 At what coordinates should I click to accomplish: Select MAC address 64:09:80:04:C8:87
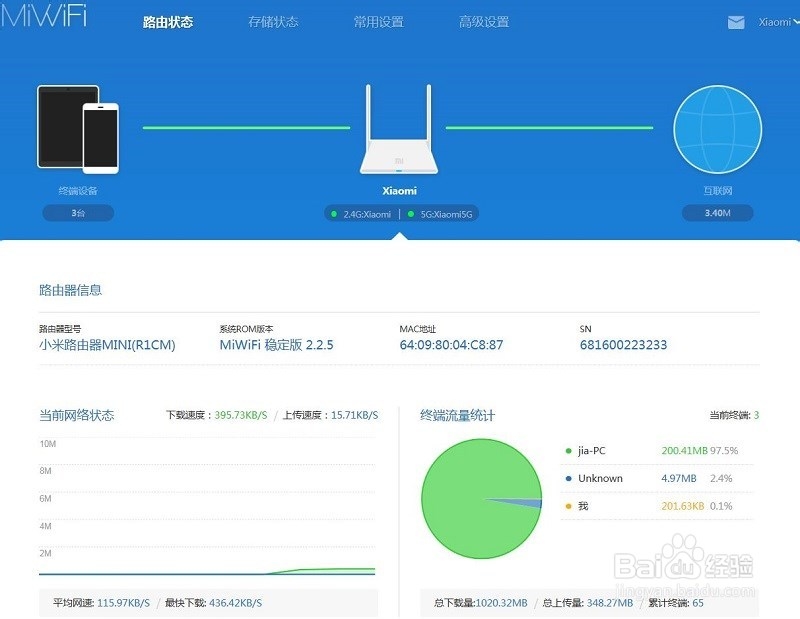click(451, 345)
